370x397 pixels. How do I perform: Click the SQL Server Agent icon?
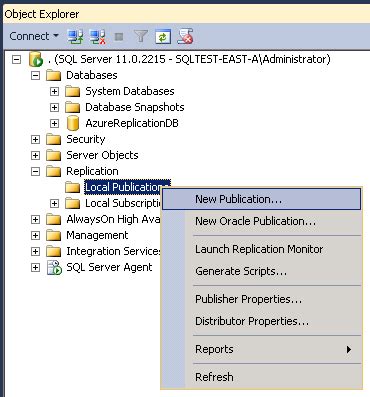(x=54, y=267)
